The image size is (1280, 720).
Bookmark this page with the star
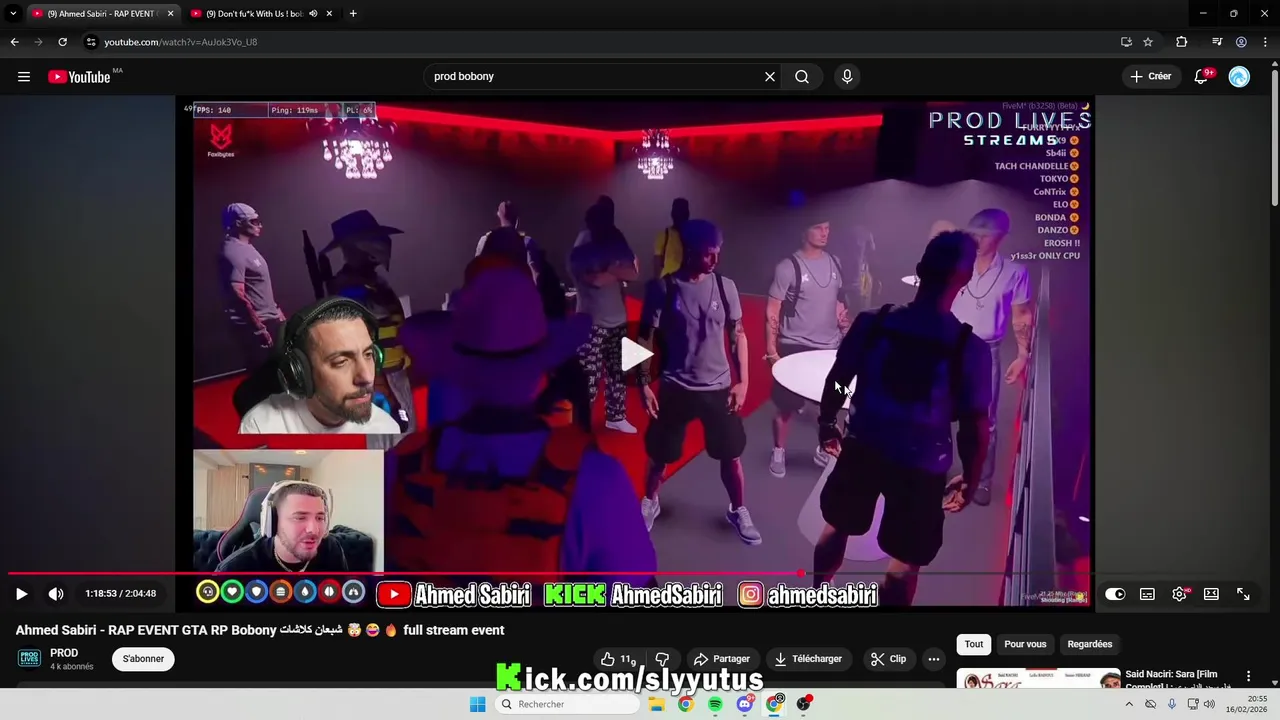pyautogui.click(x=1148, y=42)
